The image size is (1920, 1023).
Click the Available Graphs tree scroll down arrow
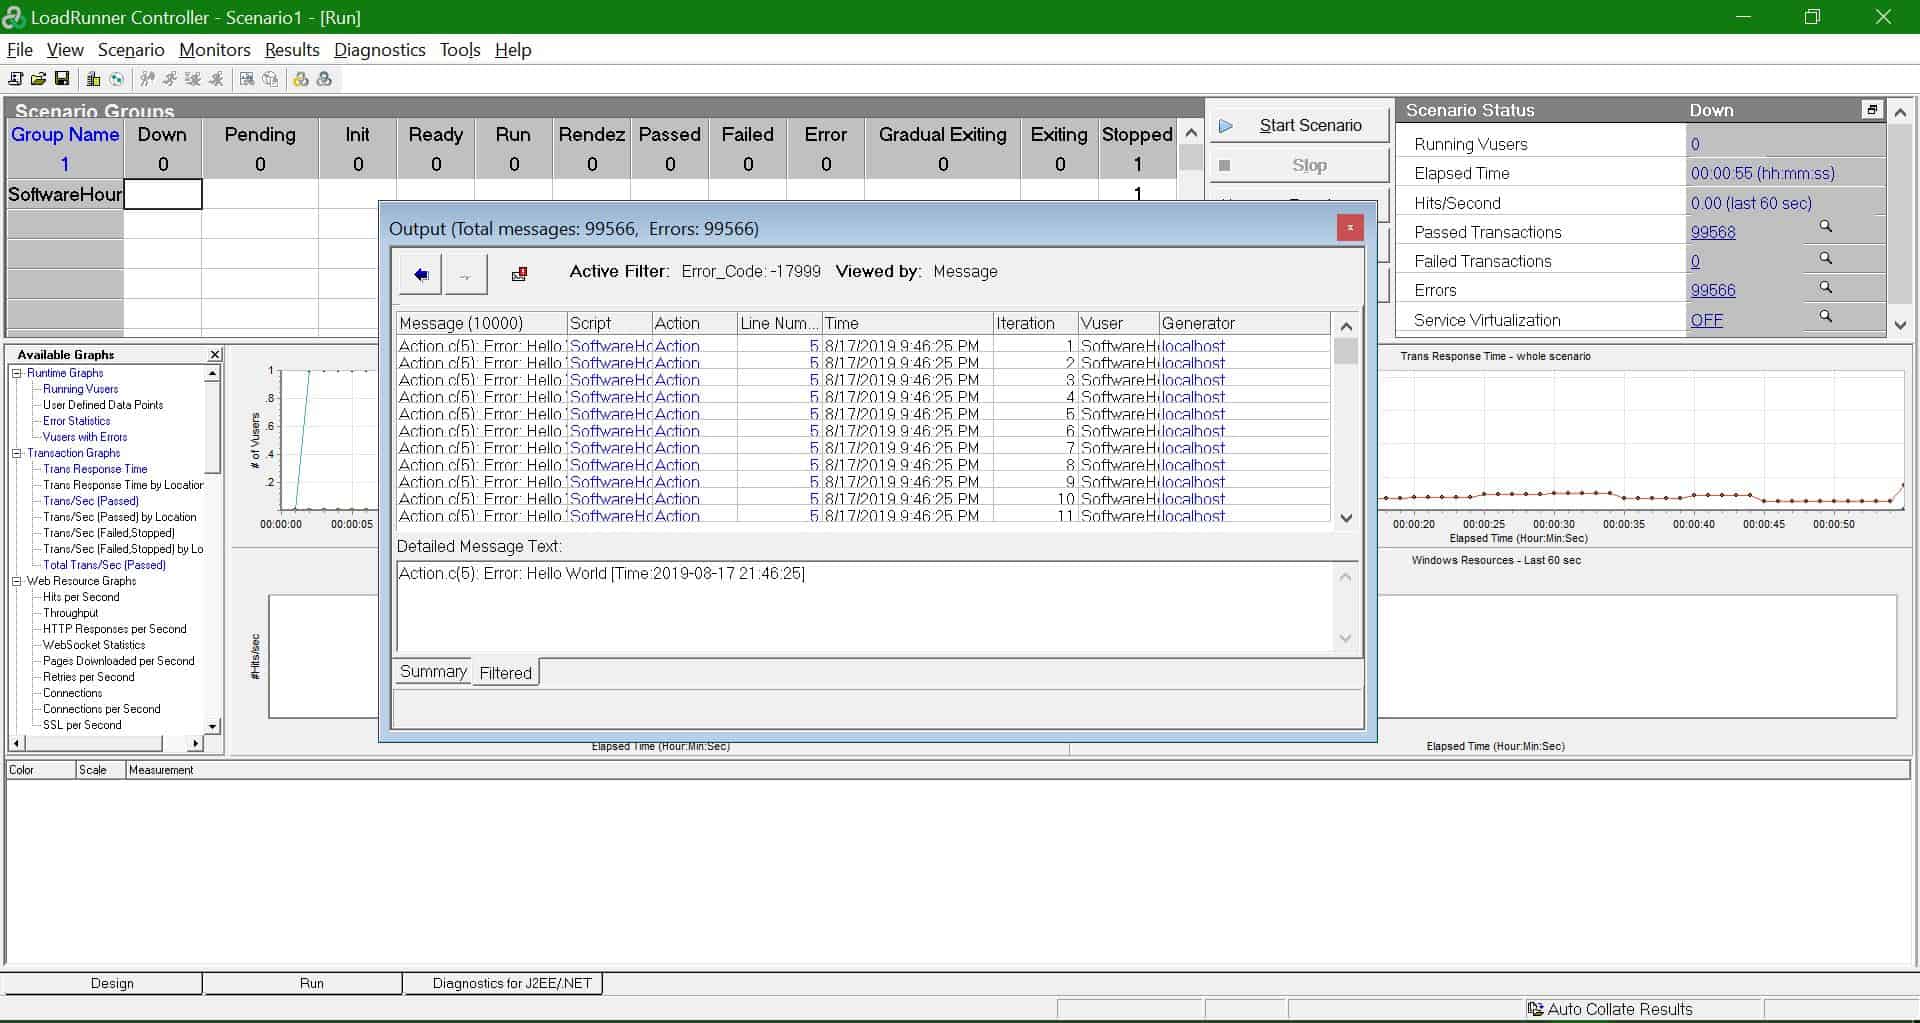[212, 727]
